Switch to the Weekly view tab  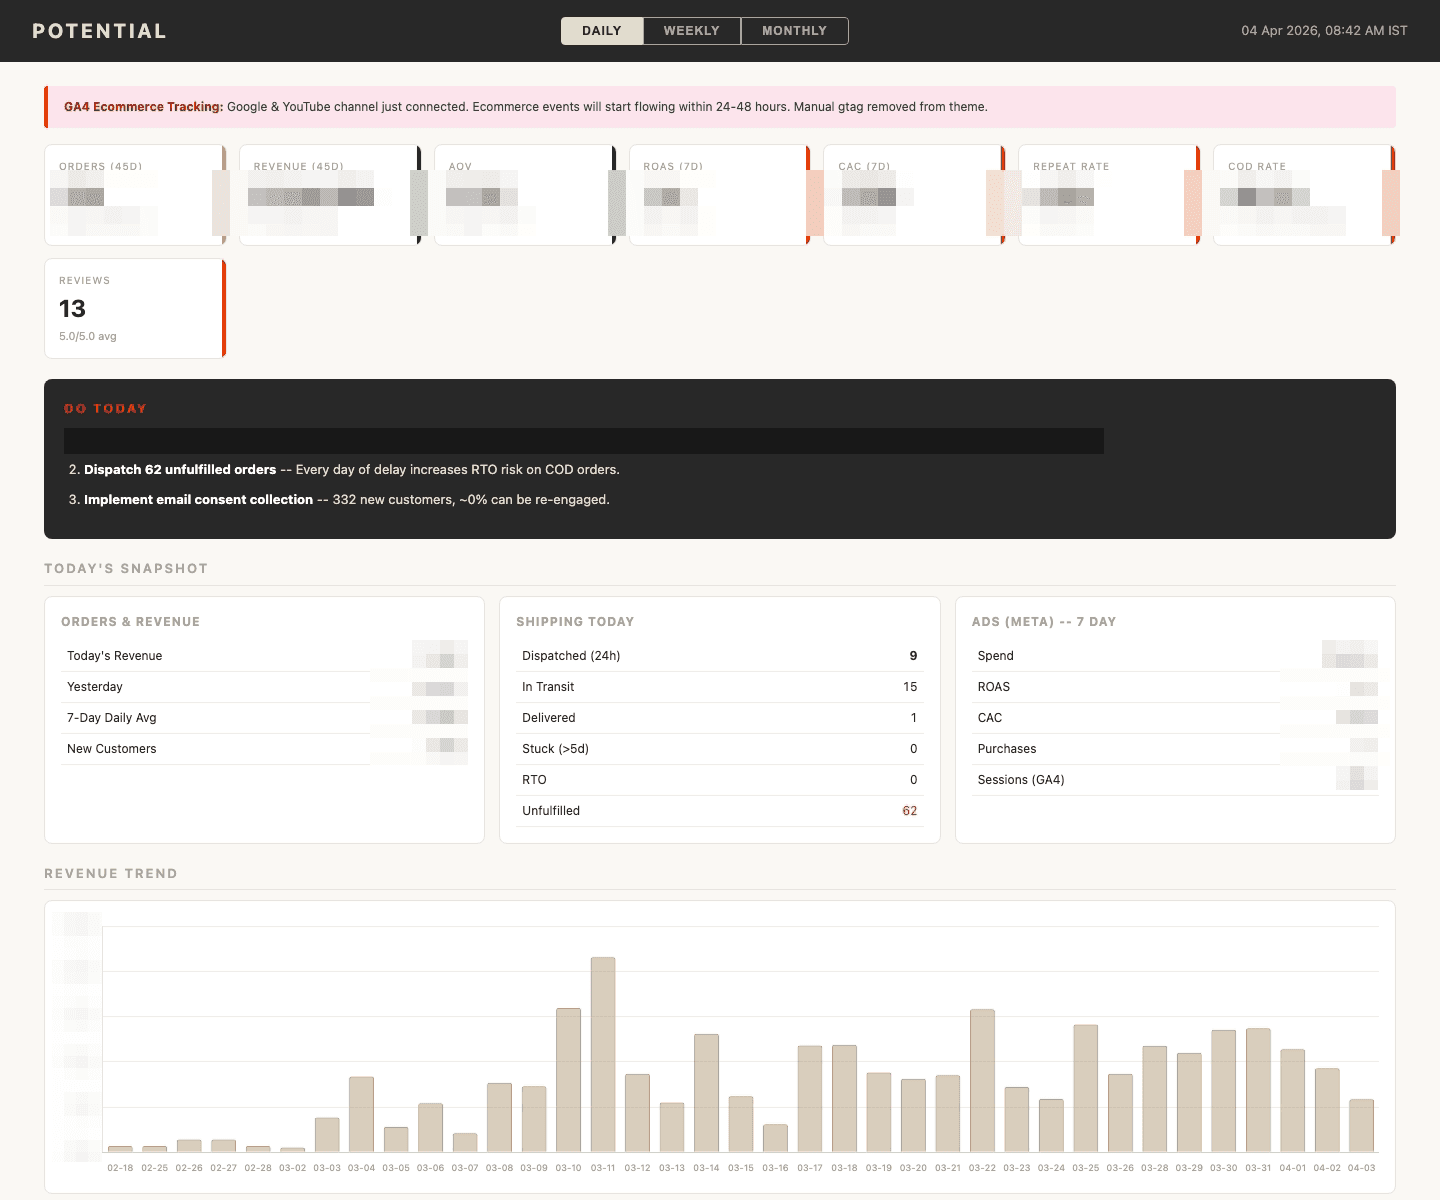(x=692, y=31)
